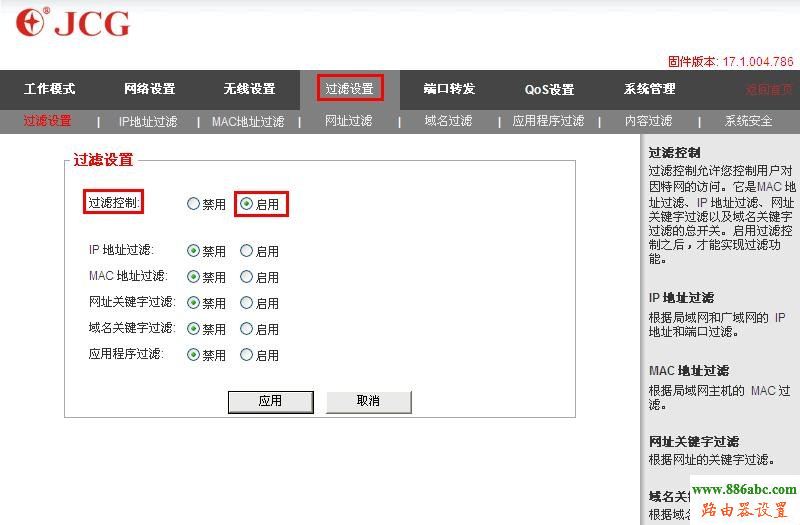Viewport: 800px width, 525px height.
Task: Click the 过滤控制 help heading
Action: point(674,153)
